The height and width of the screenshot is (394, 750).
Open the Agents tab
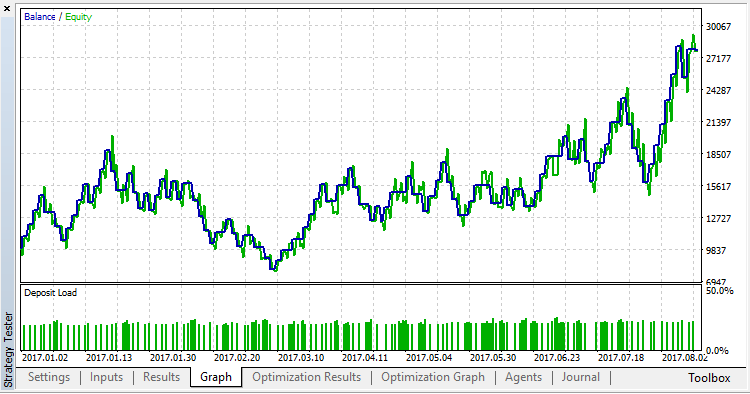(523, 377)
